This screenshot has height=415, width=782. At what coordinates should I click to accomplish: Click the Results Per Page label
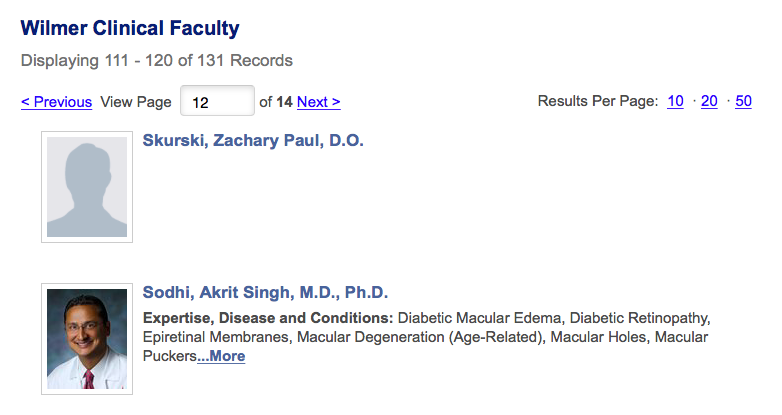coord(598,101)
